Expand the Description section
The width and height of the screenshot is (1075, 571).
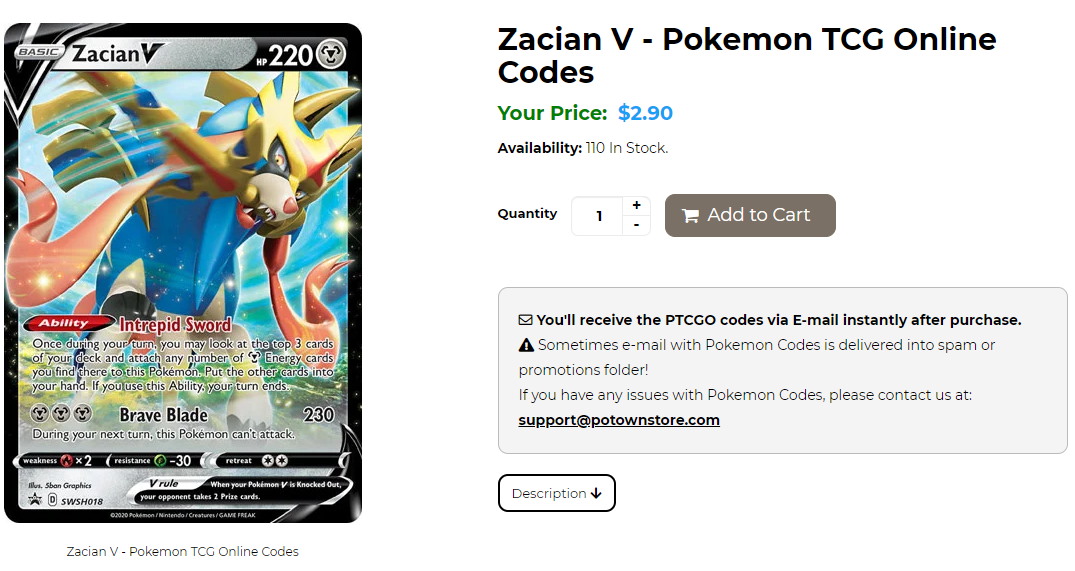coord(556,493)
